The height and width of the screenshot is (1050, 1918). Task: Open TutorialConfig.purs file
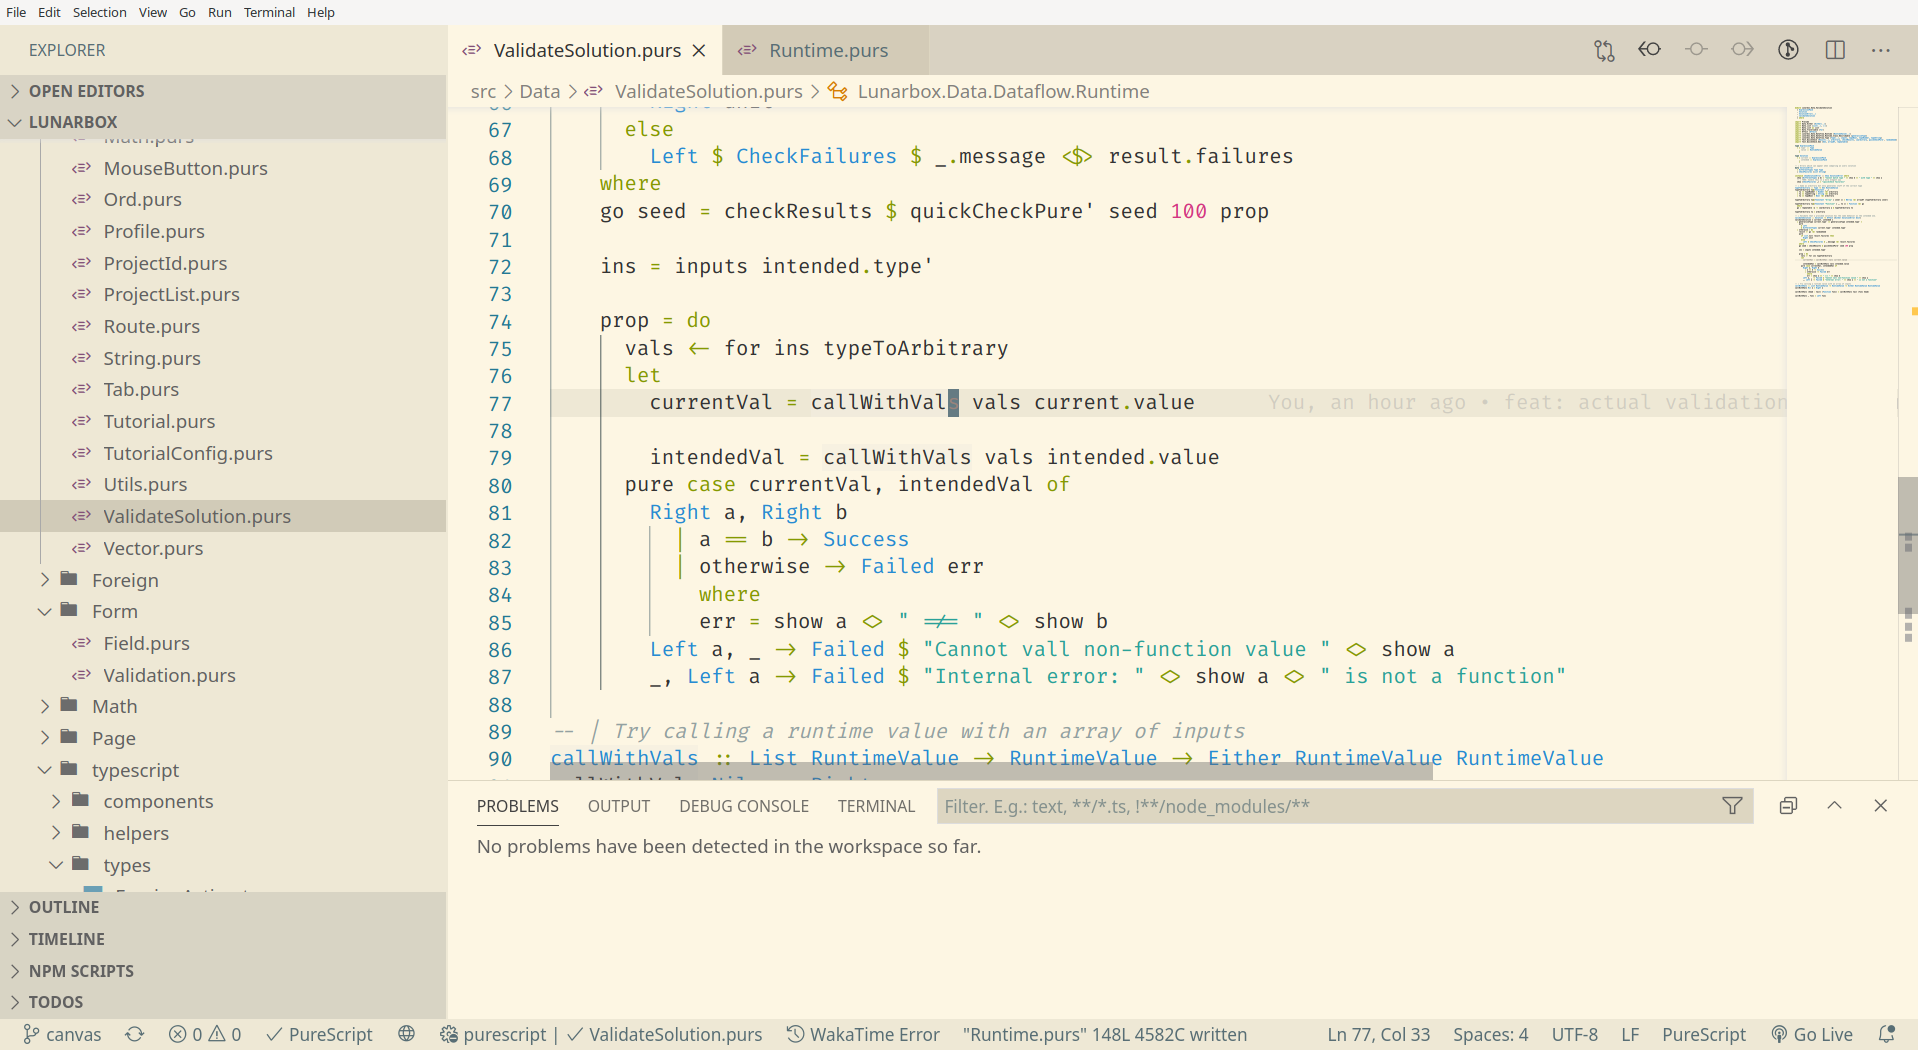pos(223,453)
